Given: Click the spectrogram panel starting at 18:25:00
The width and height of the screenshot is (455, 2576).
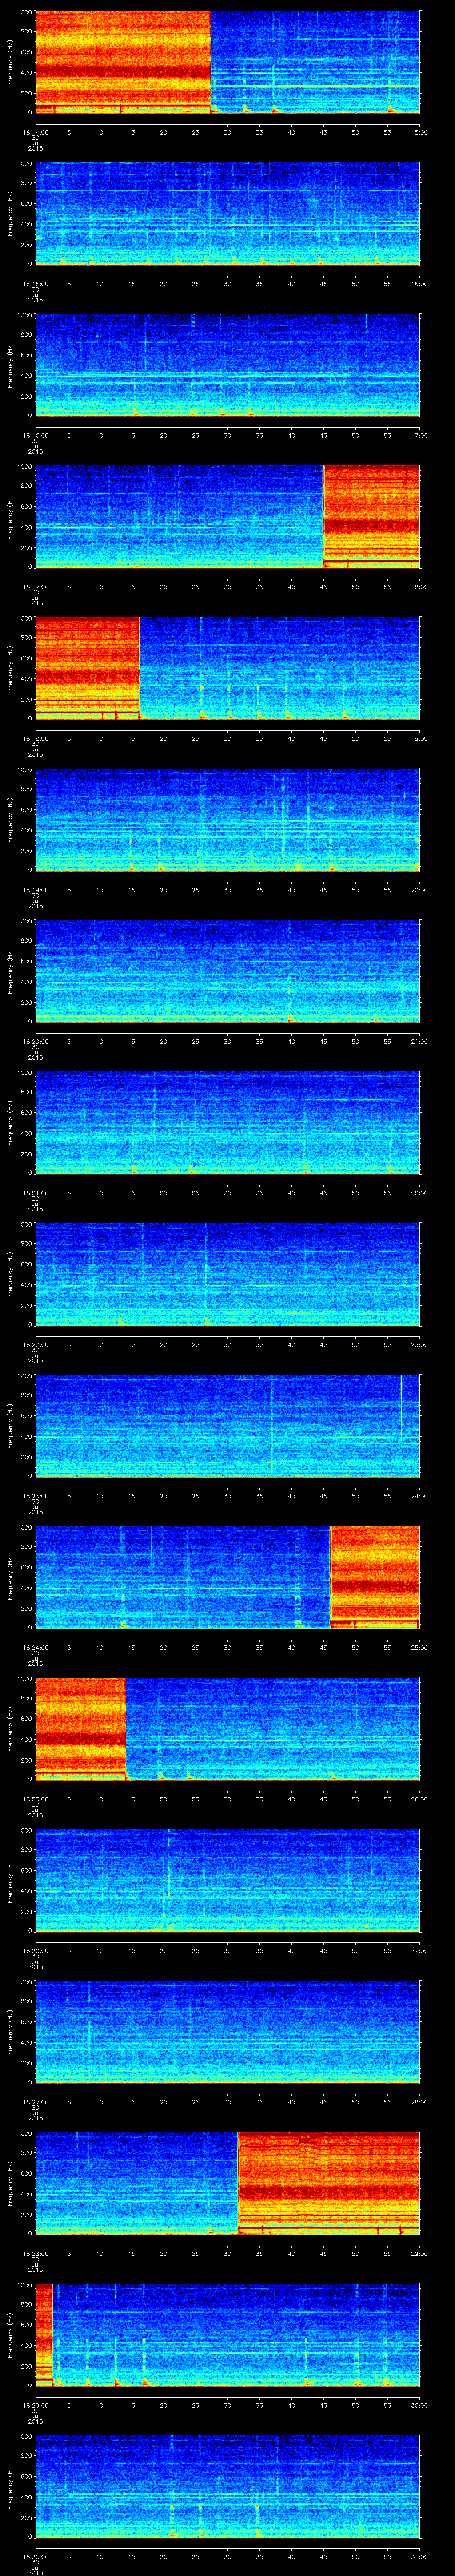Looking at the screenshot, I should 228,1729.
